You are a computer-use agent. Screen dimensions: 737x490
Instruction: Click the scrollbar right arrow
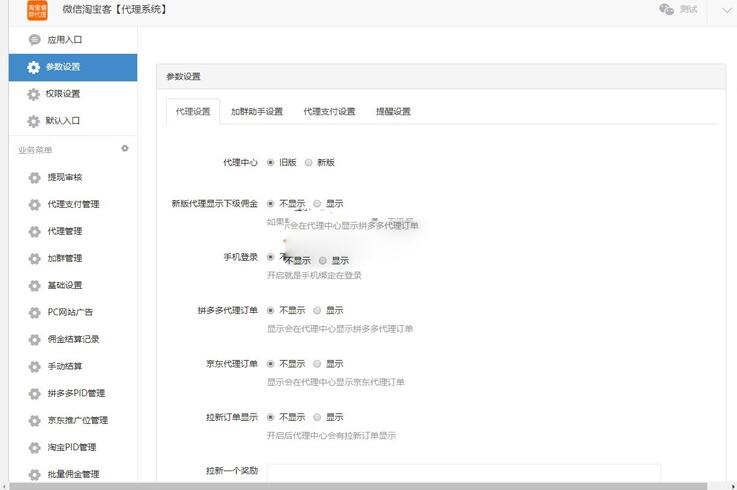[733, 486]
